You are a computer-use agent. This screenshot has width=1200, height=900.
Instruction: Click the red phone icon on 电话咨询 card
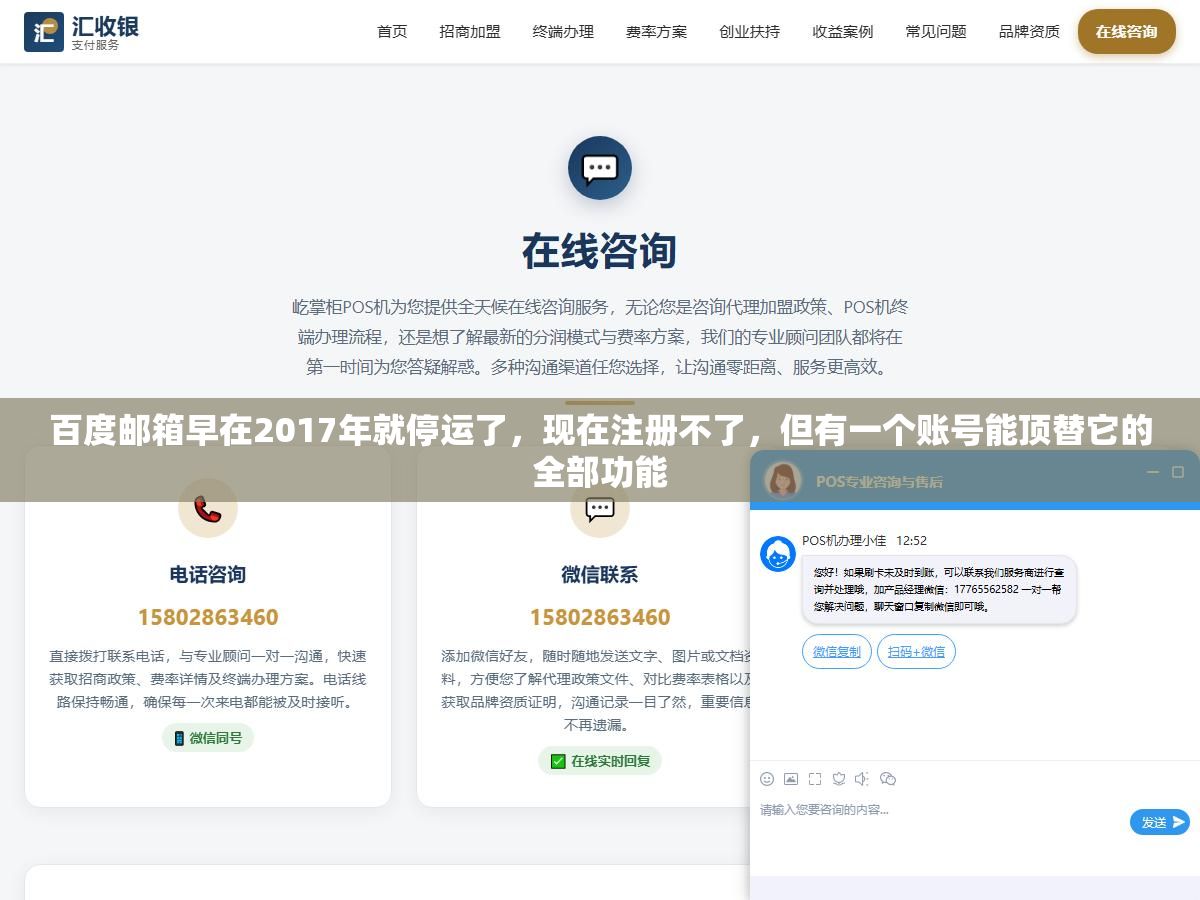(x=208, y=509)
